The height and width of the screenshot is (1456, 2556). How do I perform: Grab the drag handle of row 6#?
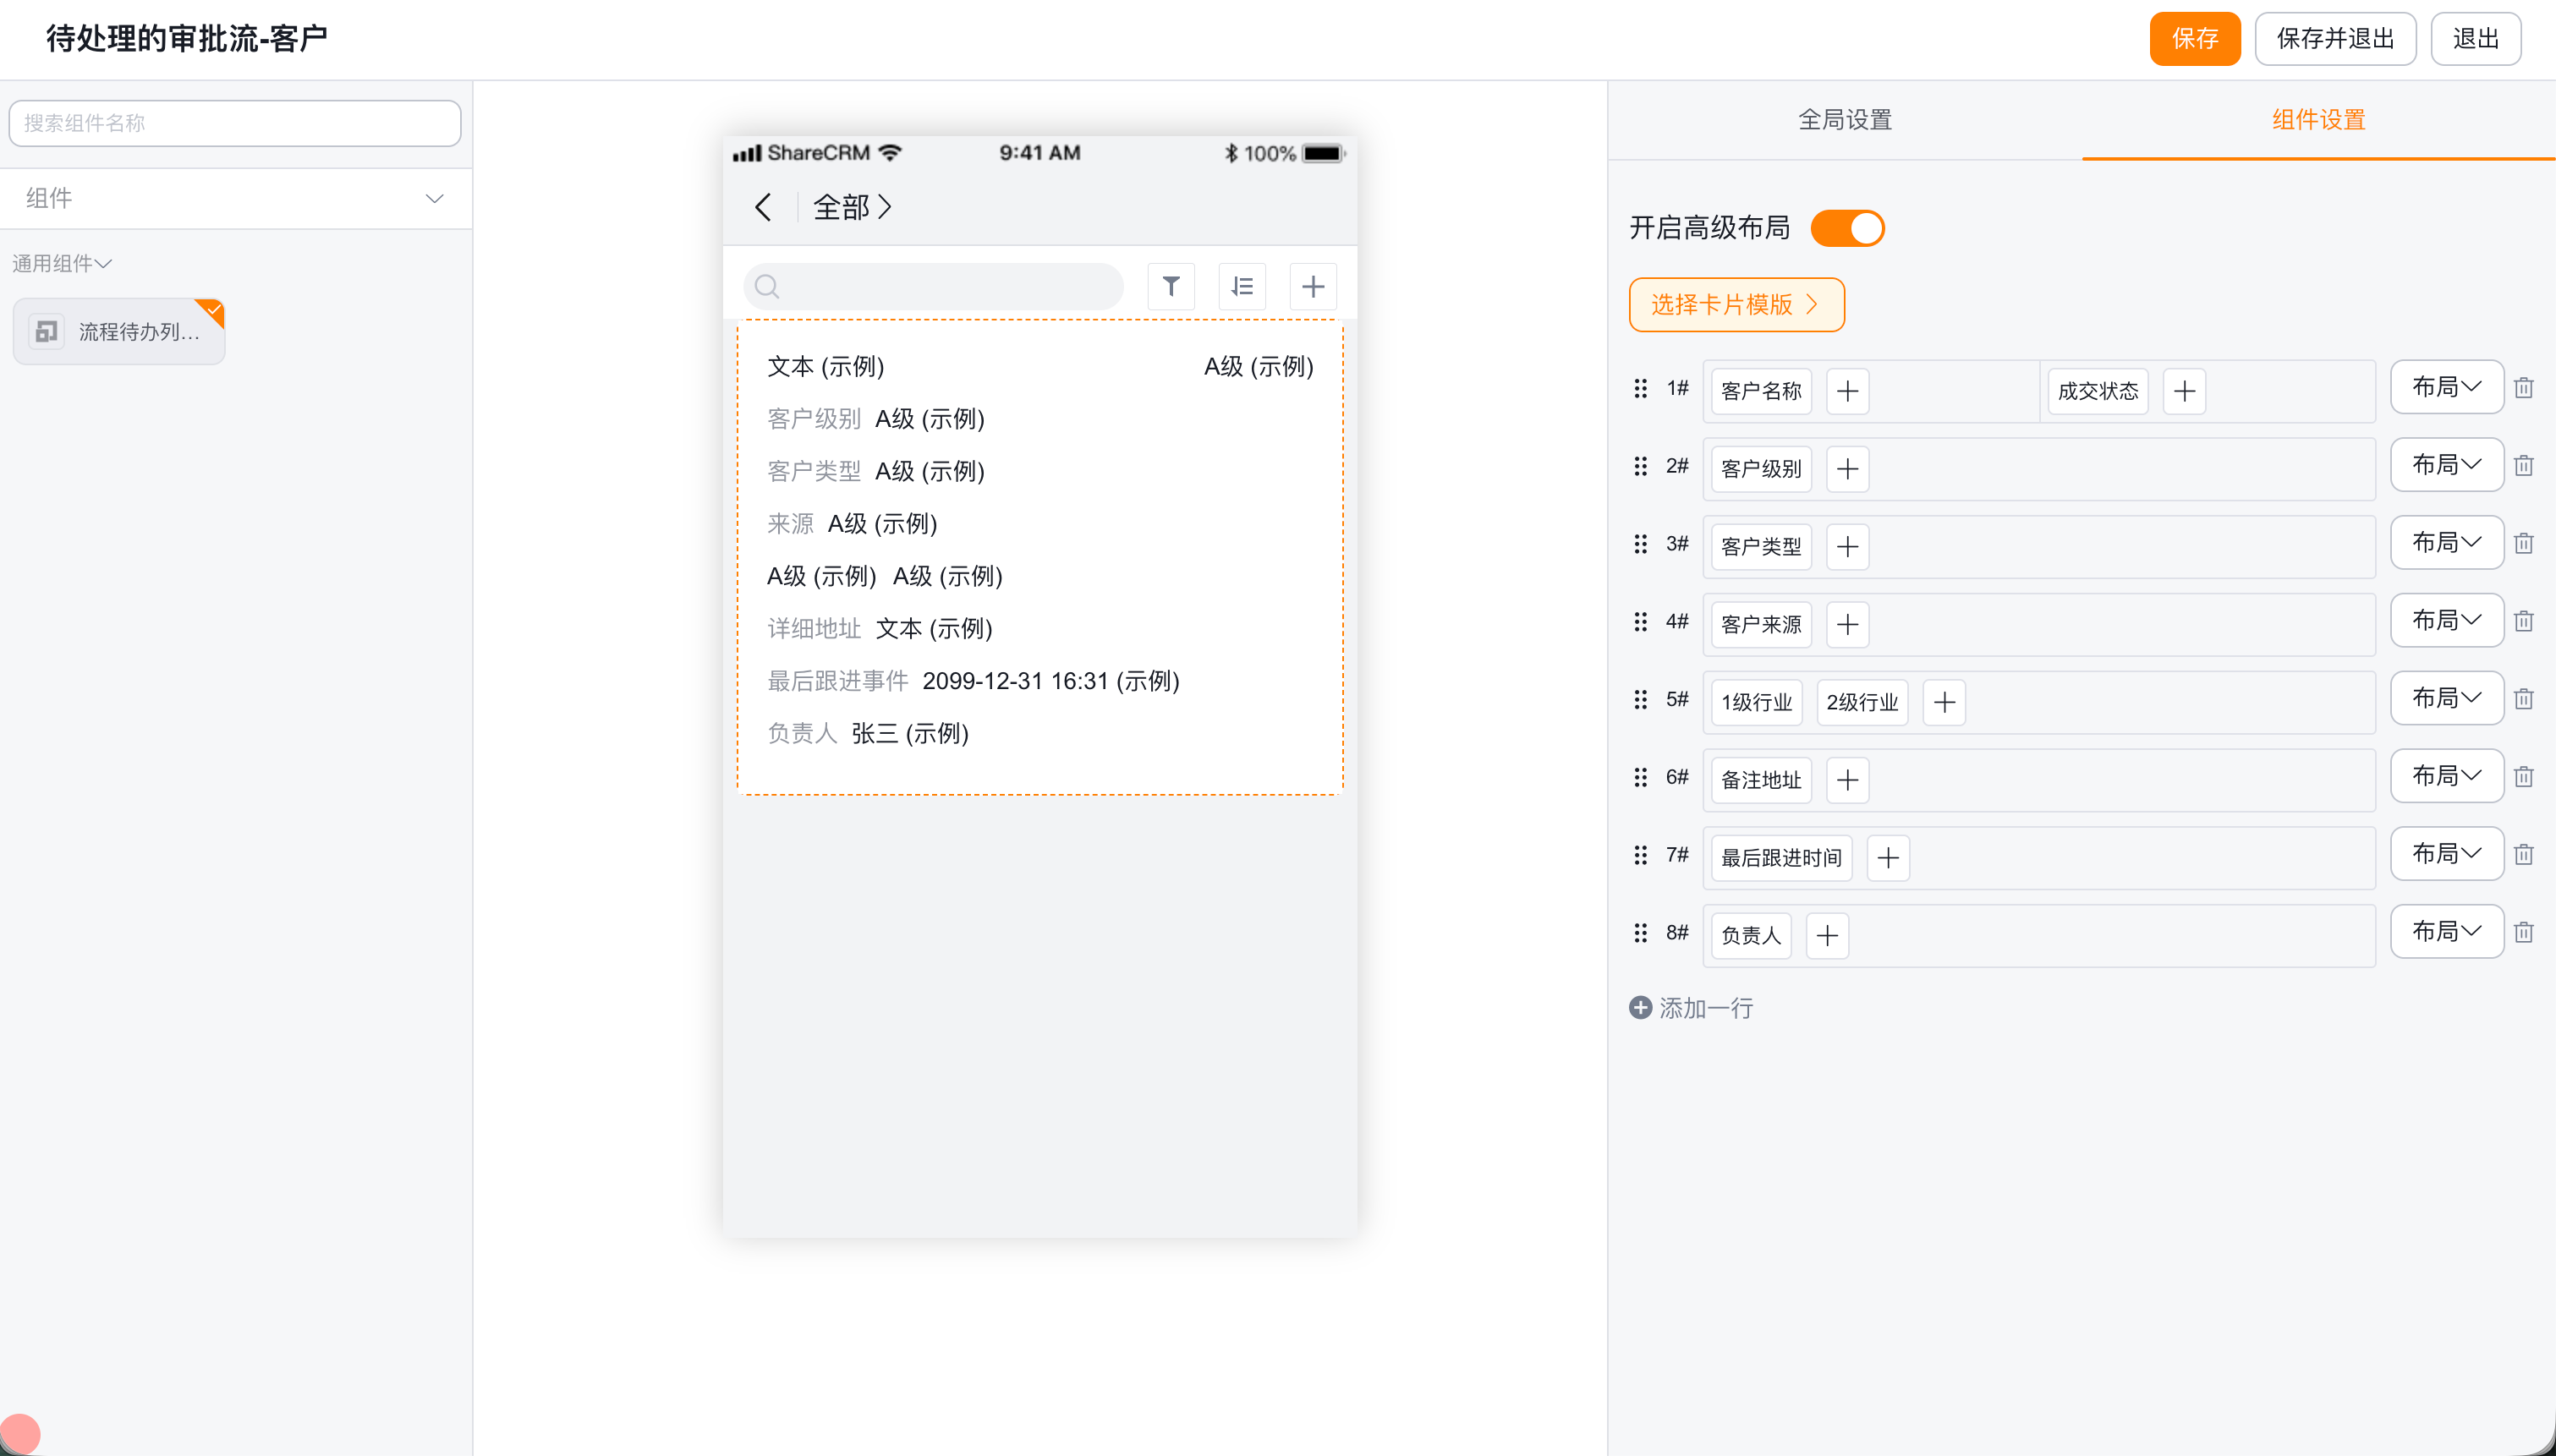tap(1640, 777)
